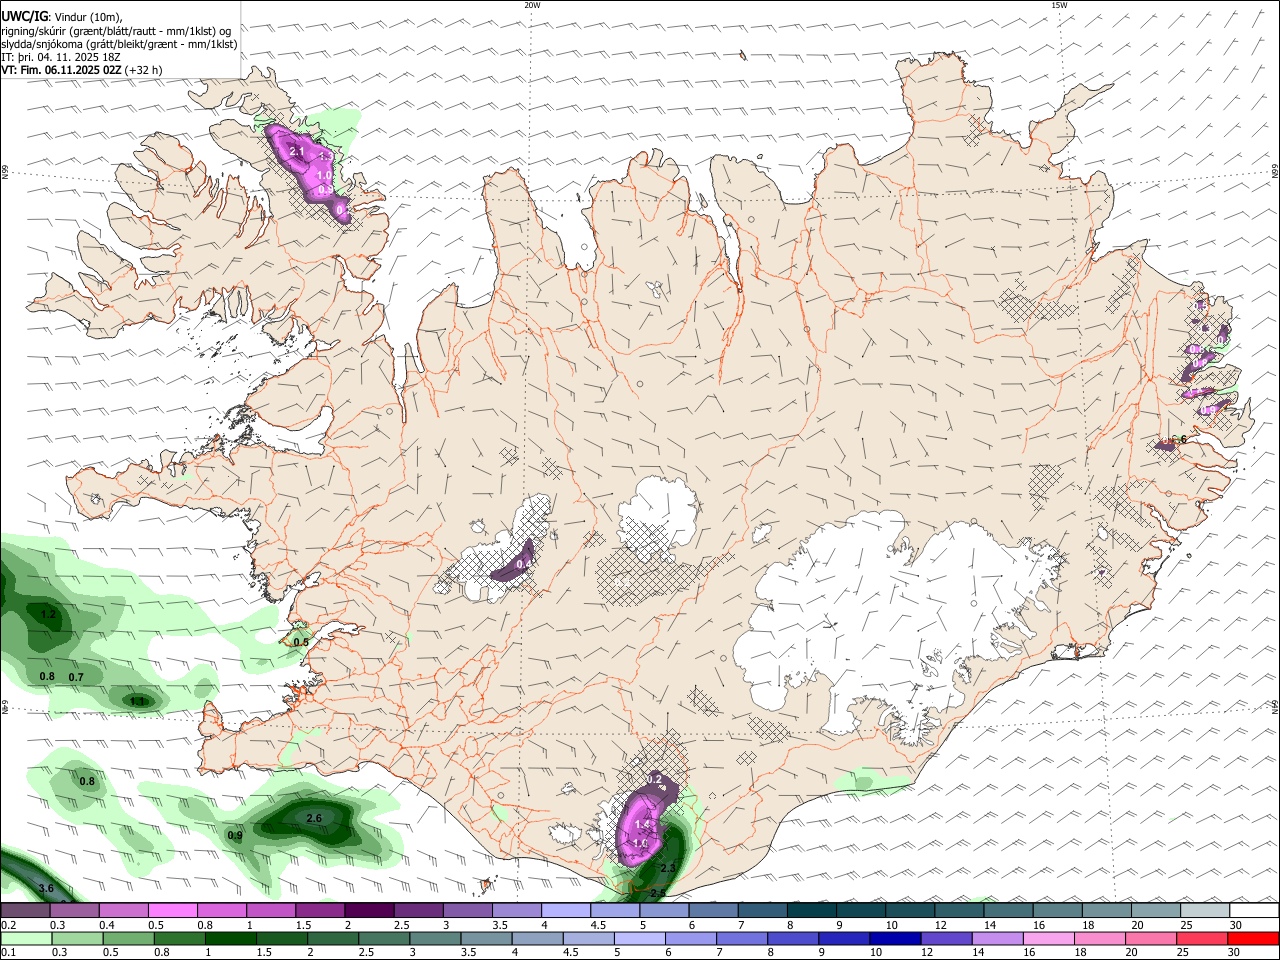Viewport: 1280px width, 960px height.
Task: Select the palest green 0.1 swatch in lower legend
Action: pos(26,938)
